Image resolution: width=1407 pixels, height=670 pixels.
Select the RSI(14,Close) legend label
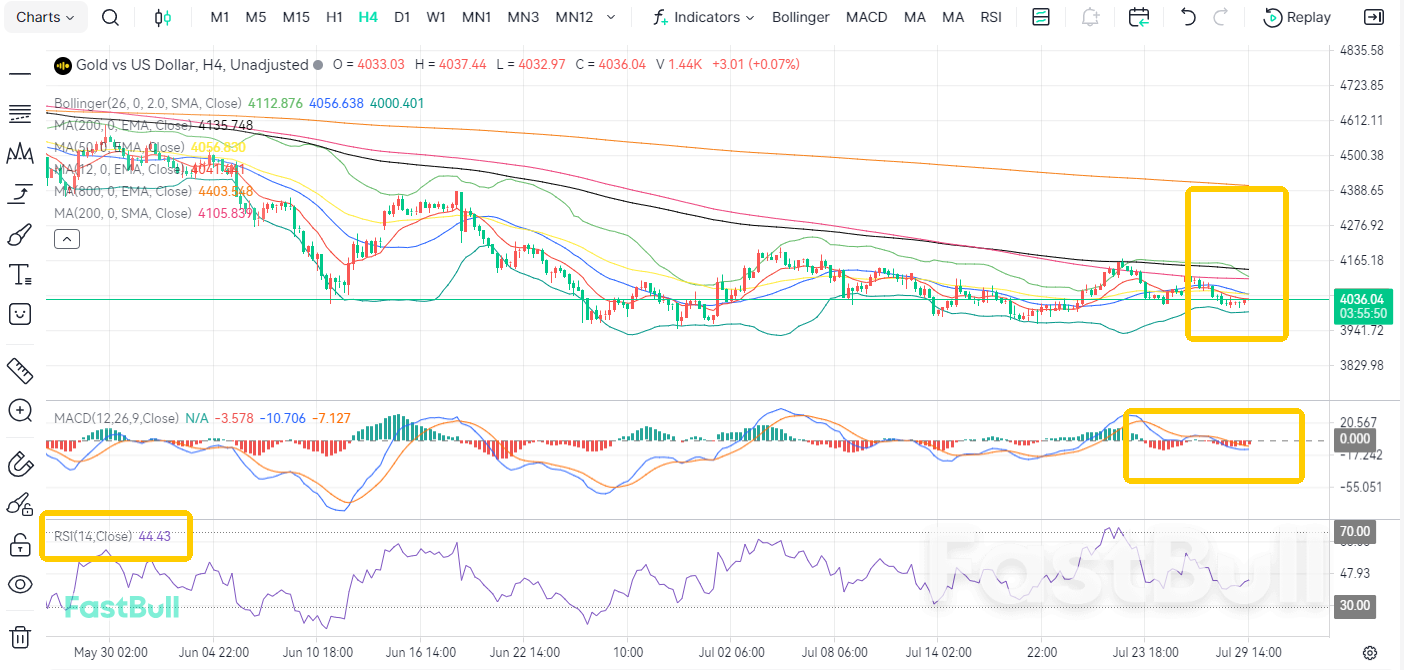(x=92, y=536)
